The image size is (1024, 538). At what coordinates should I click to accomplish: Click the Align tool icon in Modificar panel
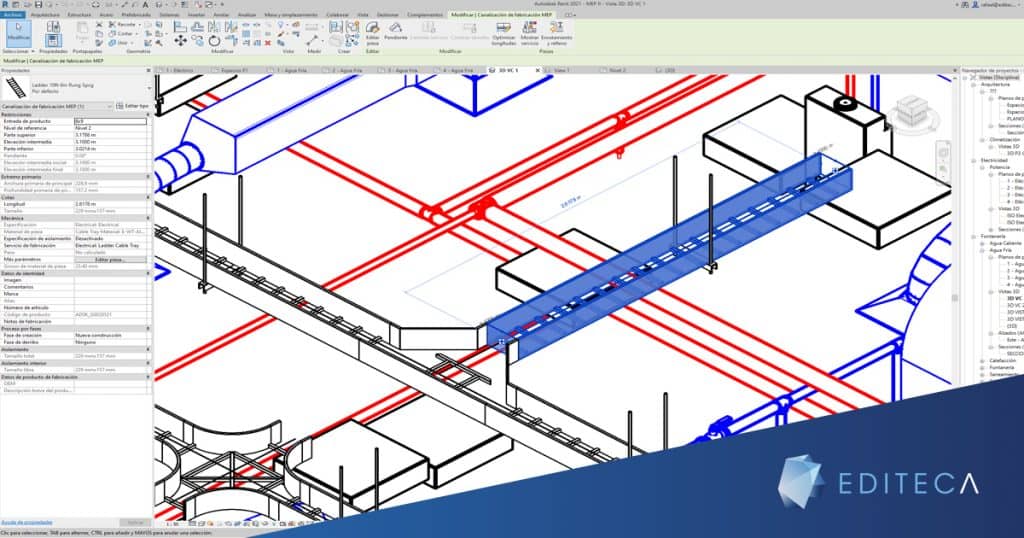180,26
